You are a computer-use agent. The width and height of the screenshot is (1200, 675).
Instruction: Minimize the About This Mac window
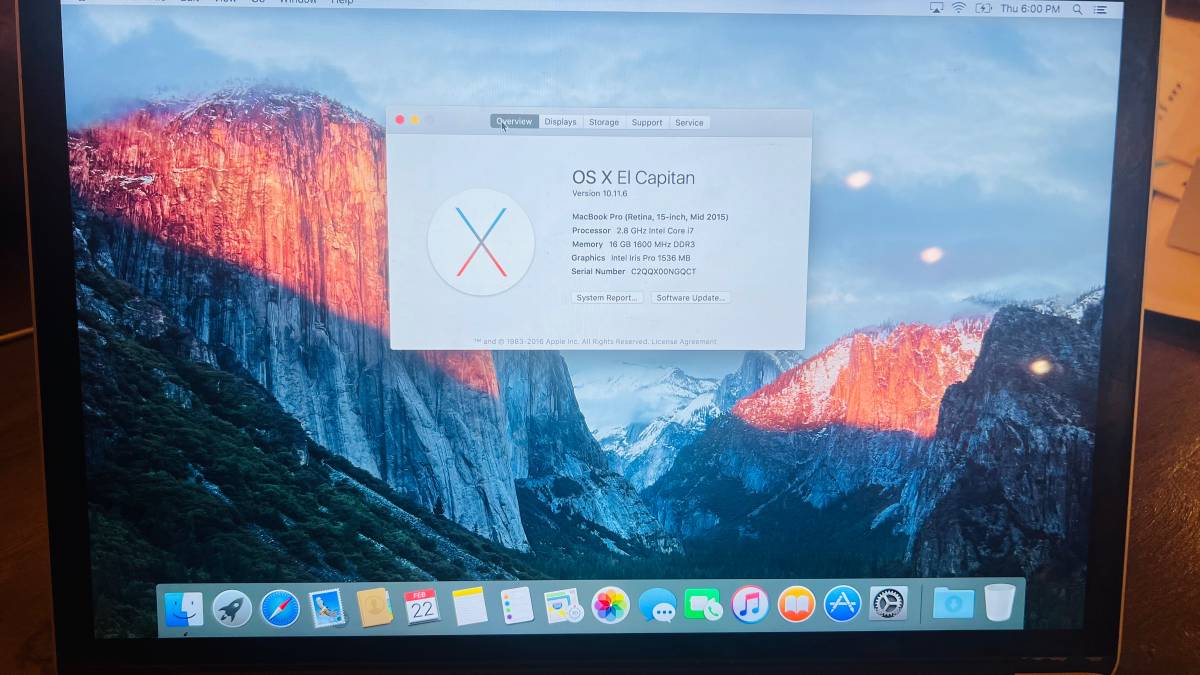[415, 120]
